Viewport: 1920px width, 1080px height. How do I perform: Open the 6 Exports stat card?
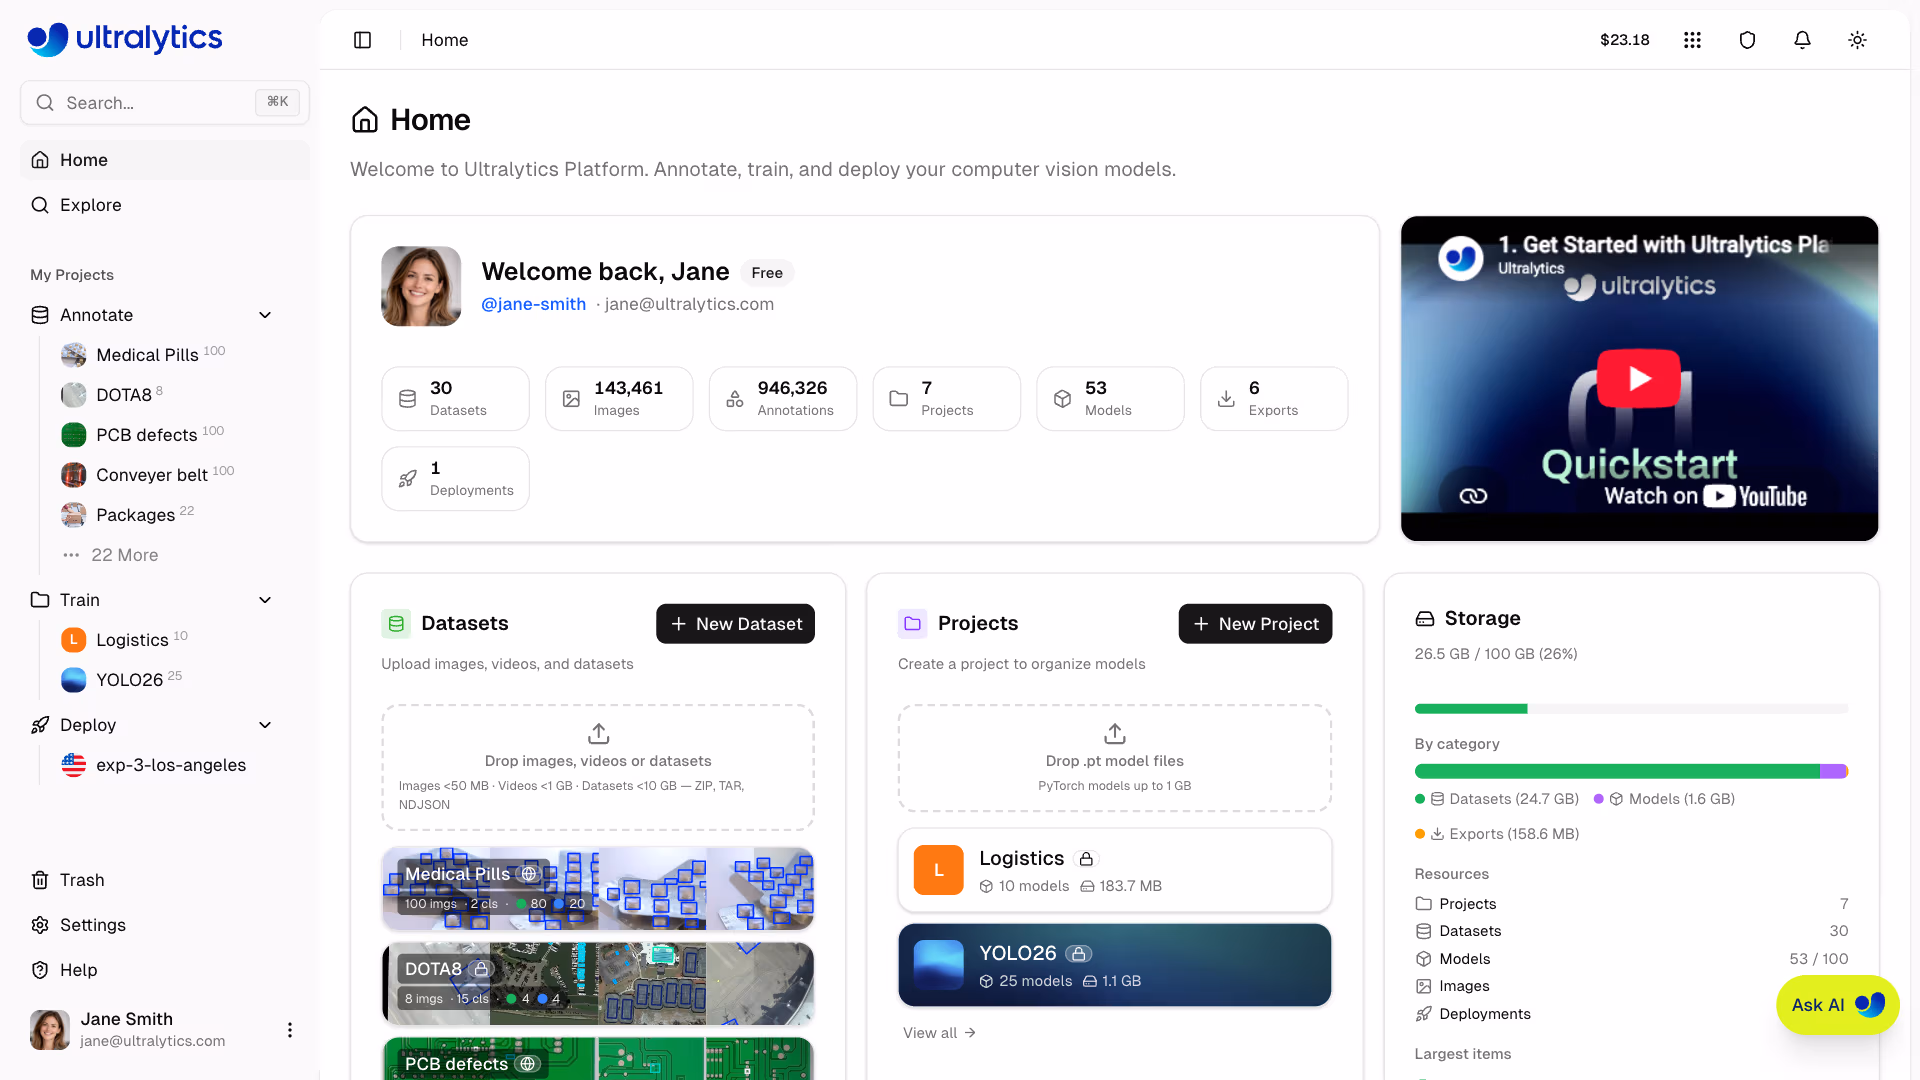click(1274, 398)
